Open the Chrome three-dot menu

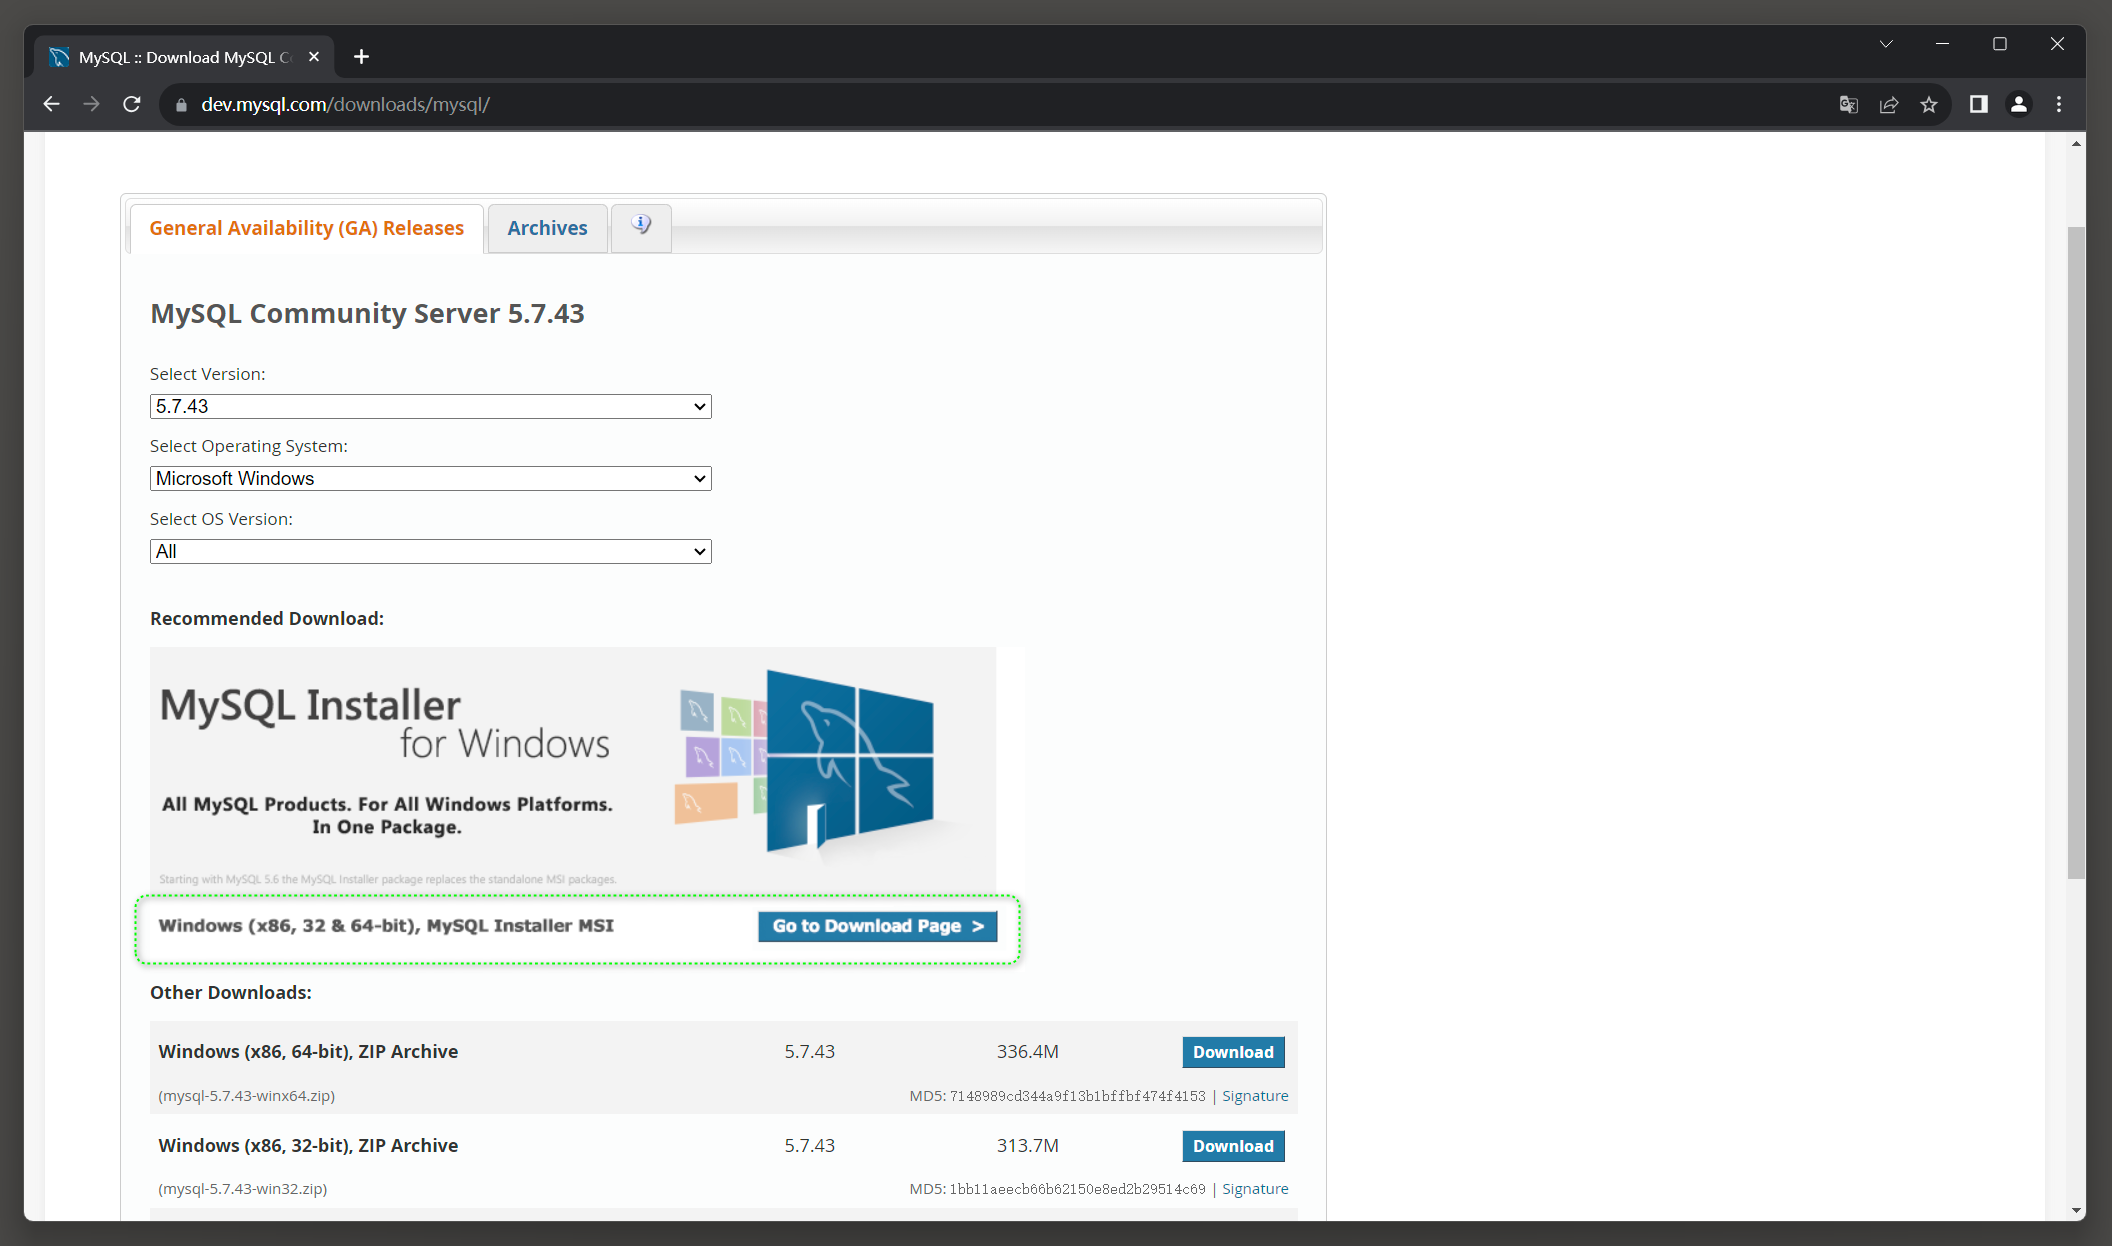pos(2059,104)
